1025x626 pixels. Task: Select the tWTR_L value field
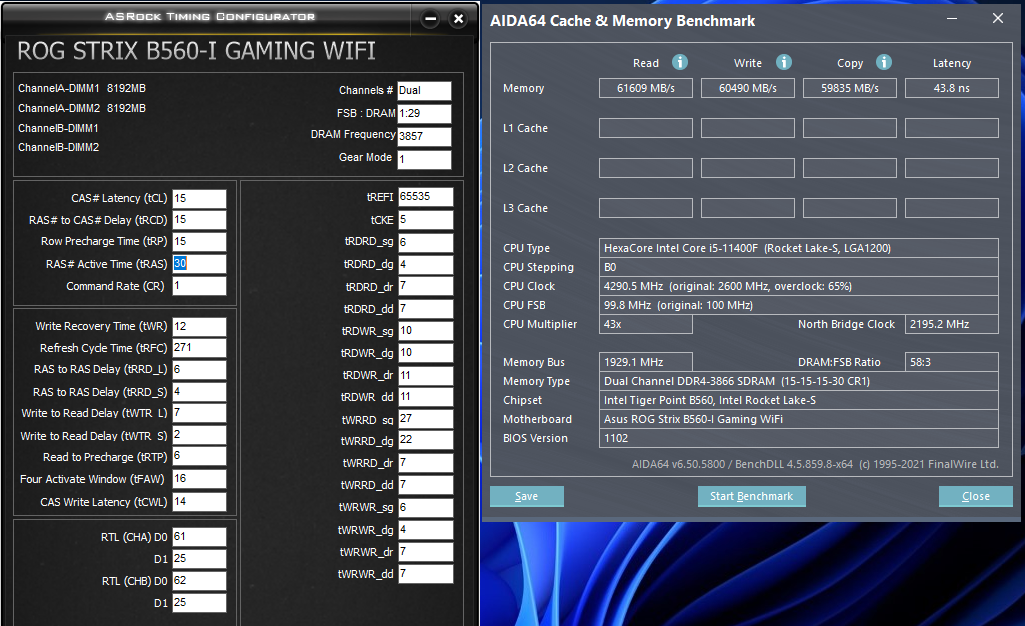[199, 414]
